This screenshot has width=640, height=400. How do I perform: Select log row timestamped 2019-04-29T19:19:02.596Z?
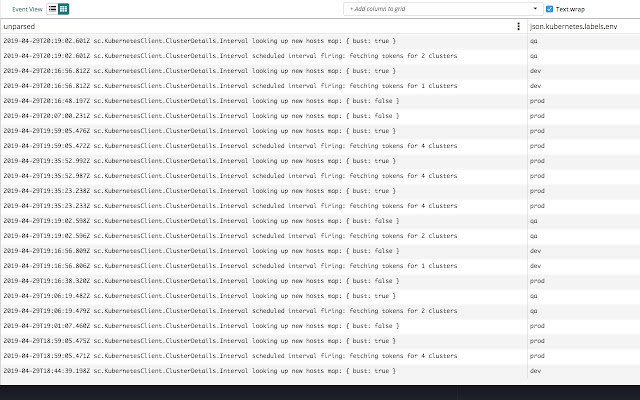pyautogui.click(x=320, y=236)
